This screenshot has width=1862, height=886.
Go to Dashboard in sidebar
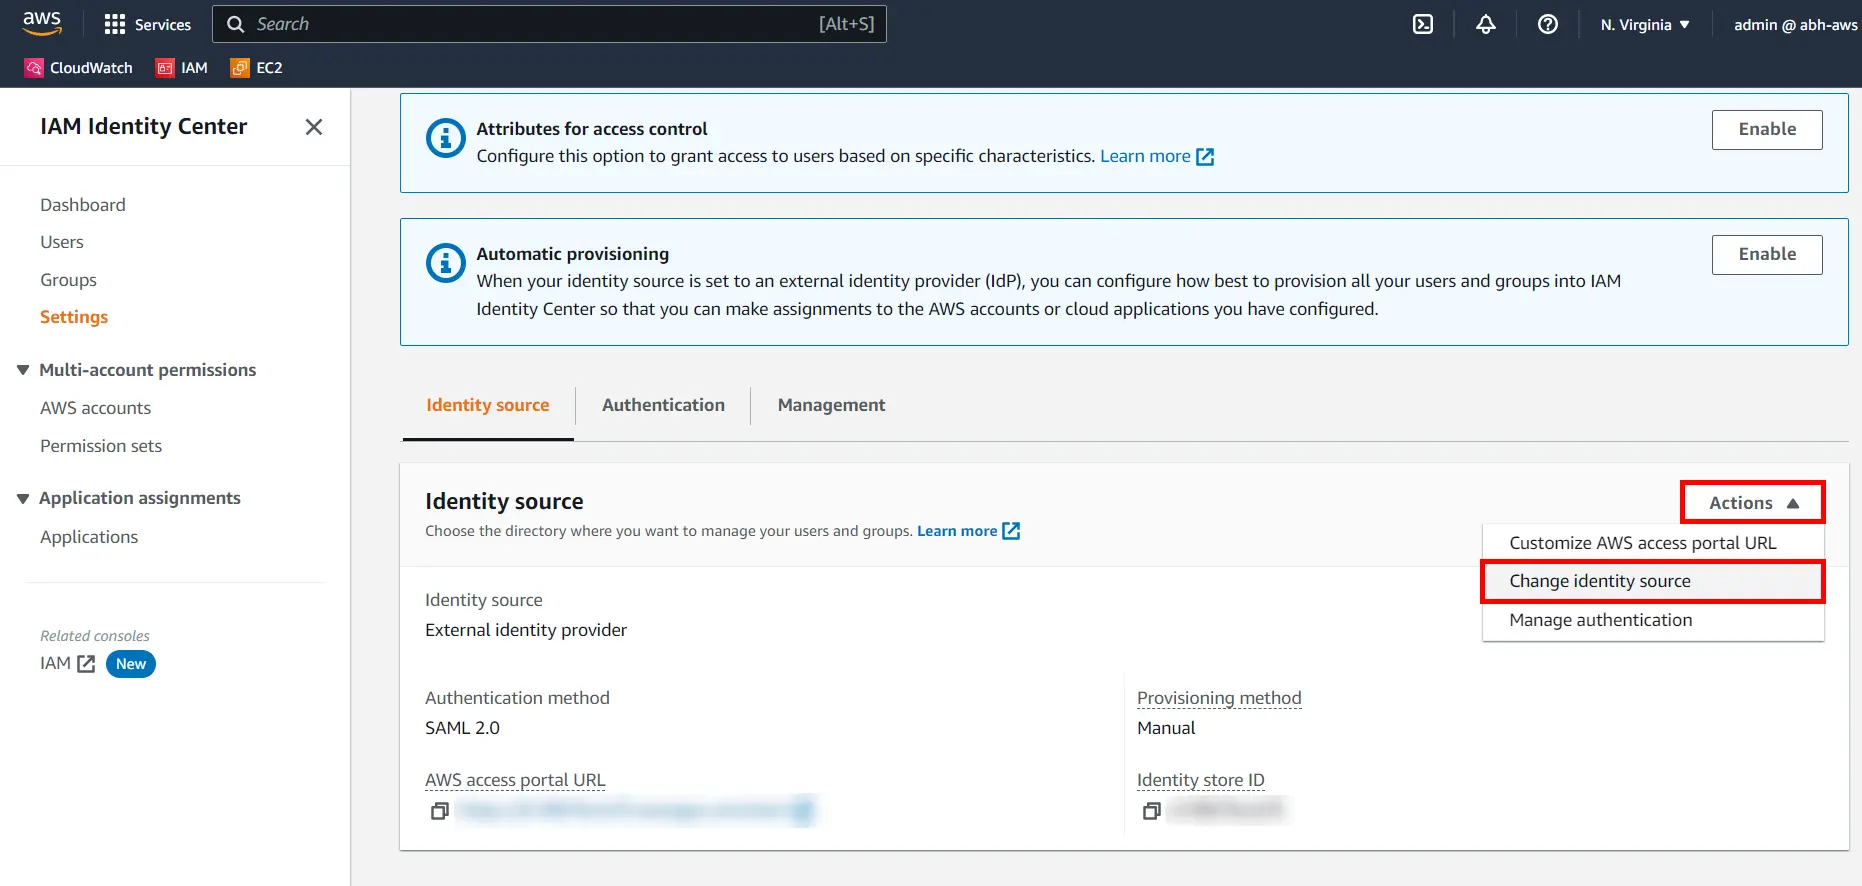pyautogui.click(x=83, y=205)
